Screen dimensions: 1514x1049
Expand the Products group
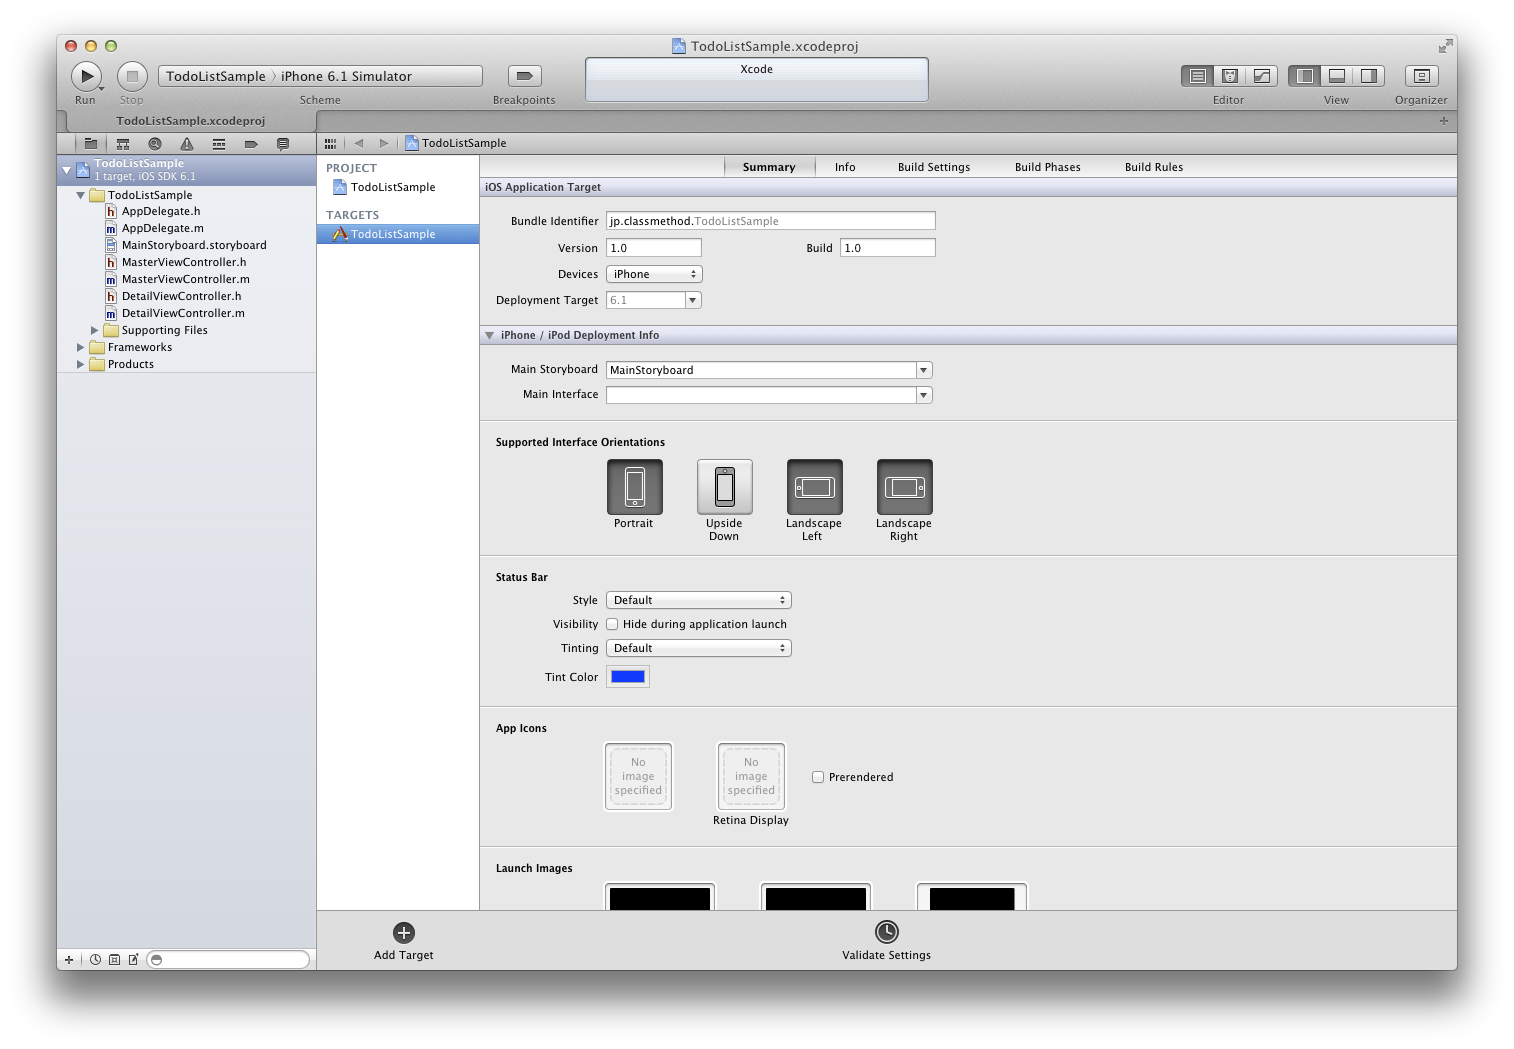point(81,364)
